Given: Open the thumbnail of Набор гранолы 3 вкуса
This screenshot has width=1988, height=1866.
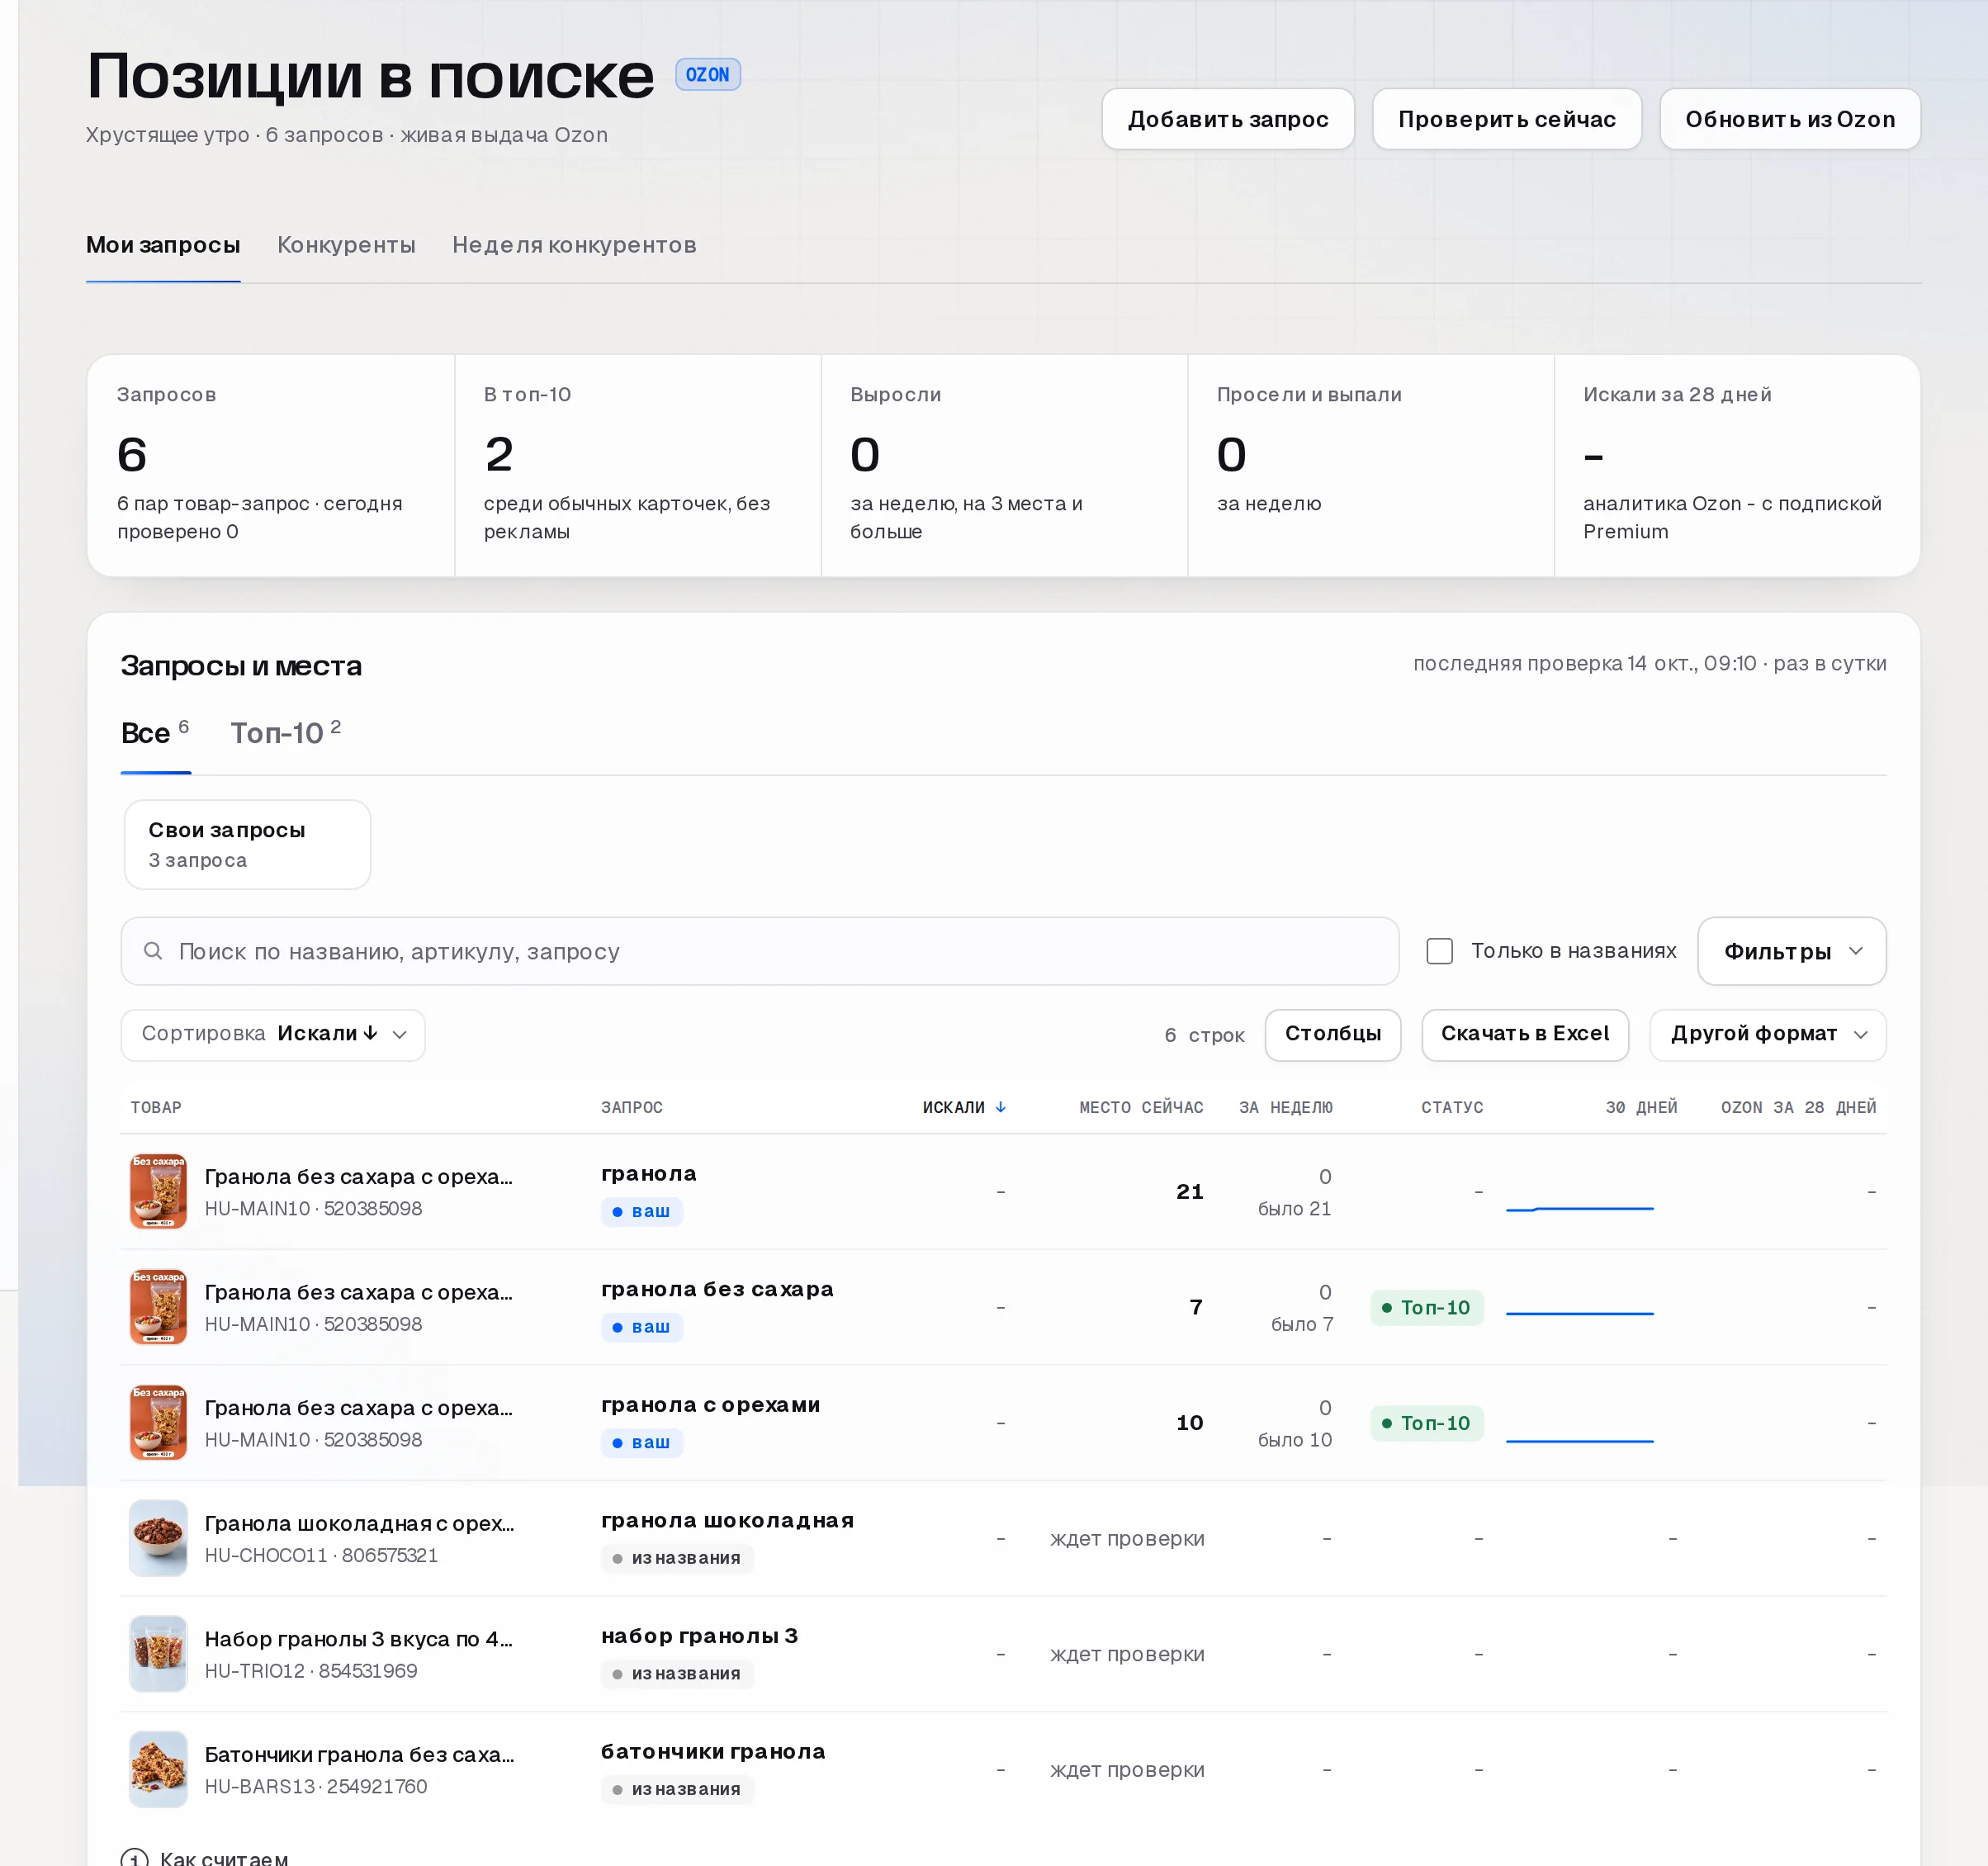Looking at the screenshot, I should tap(158, 1653).
